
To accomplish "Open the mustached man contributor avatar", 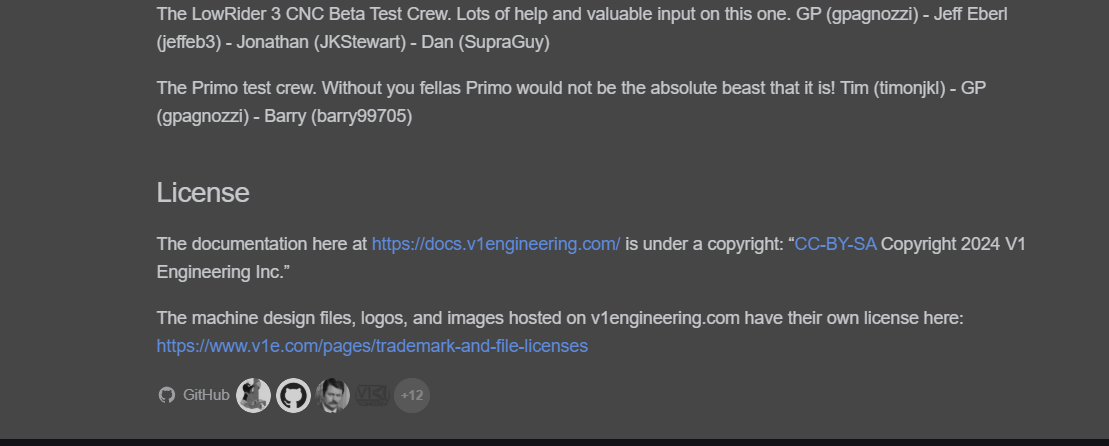I will coord(332,395).
